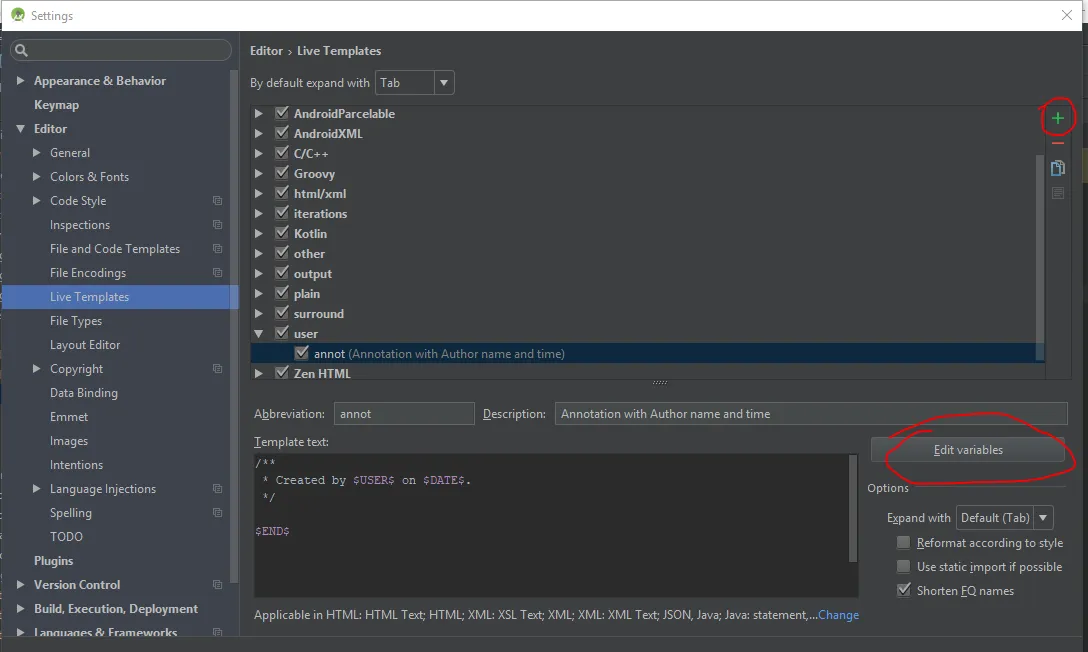This screenshot has height=652, width=1088.
Task: Focus the Description input field
Action: coord(810,413)
